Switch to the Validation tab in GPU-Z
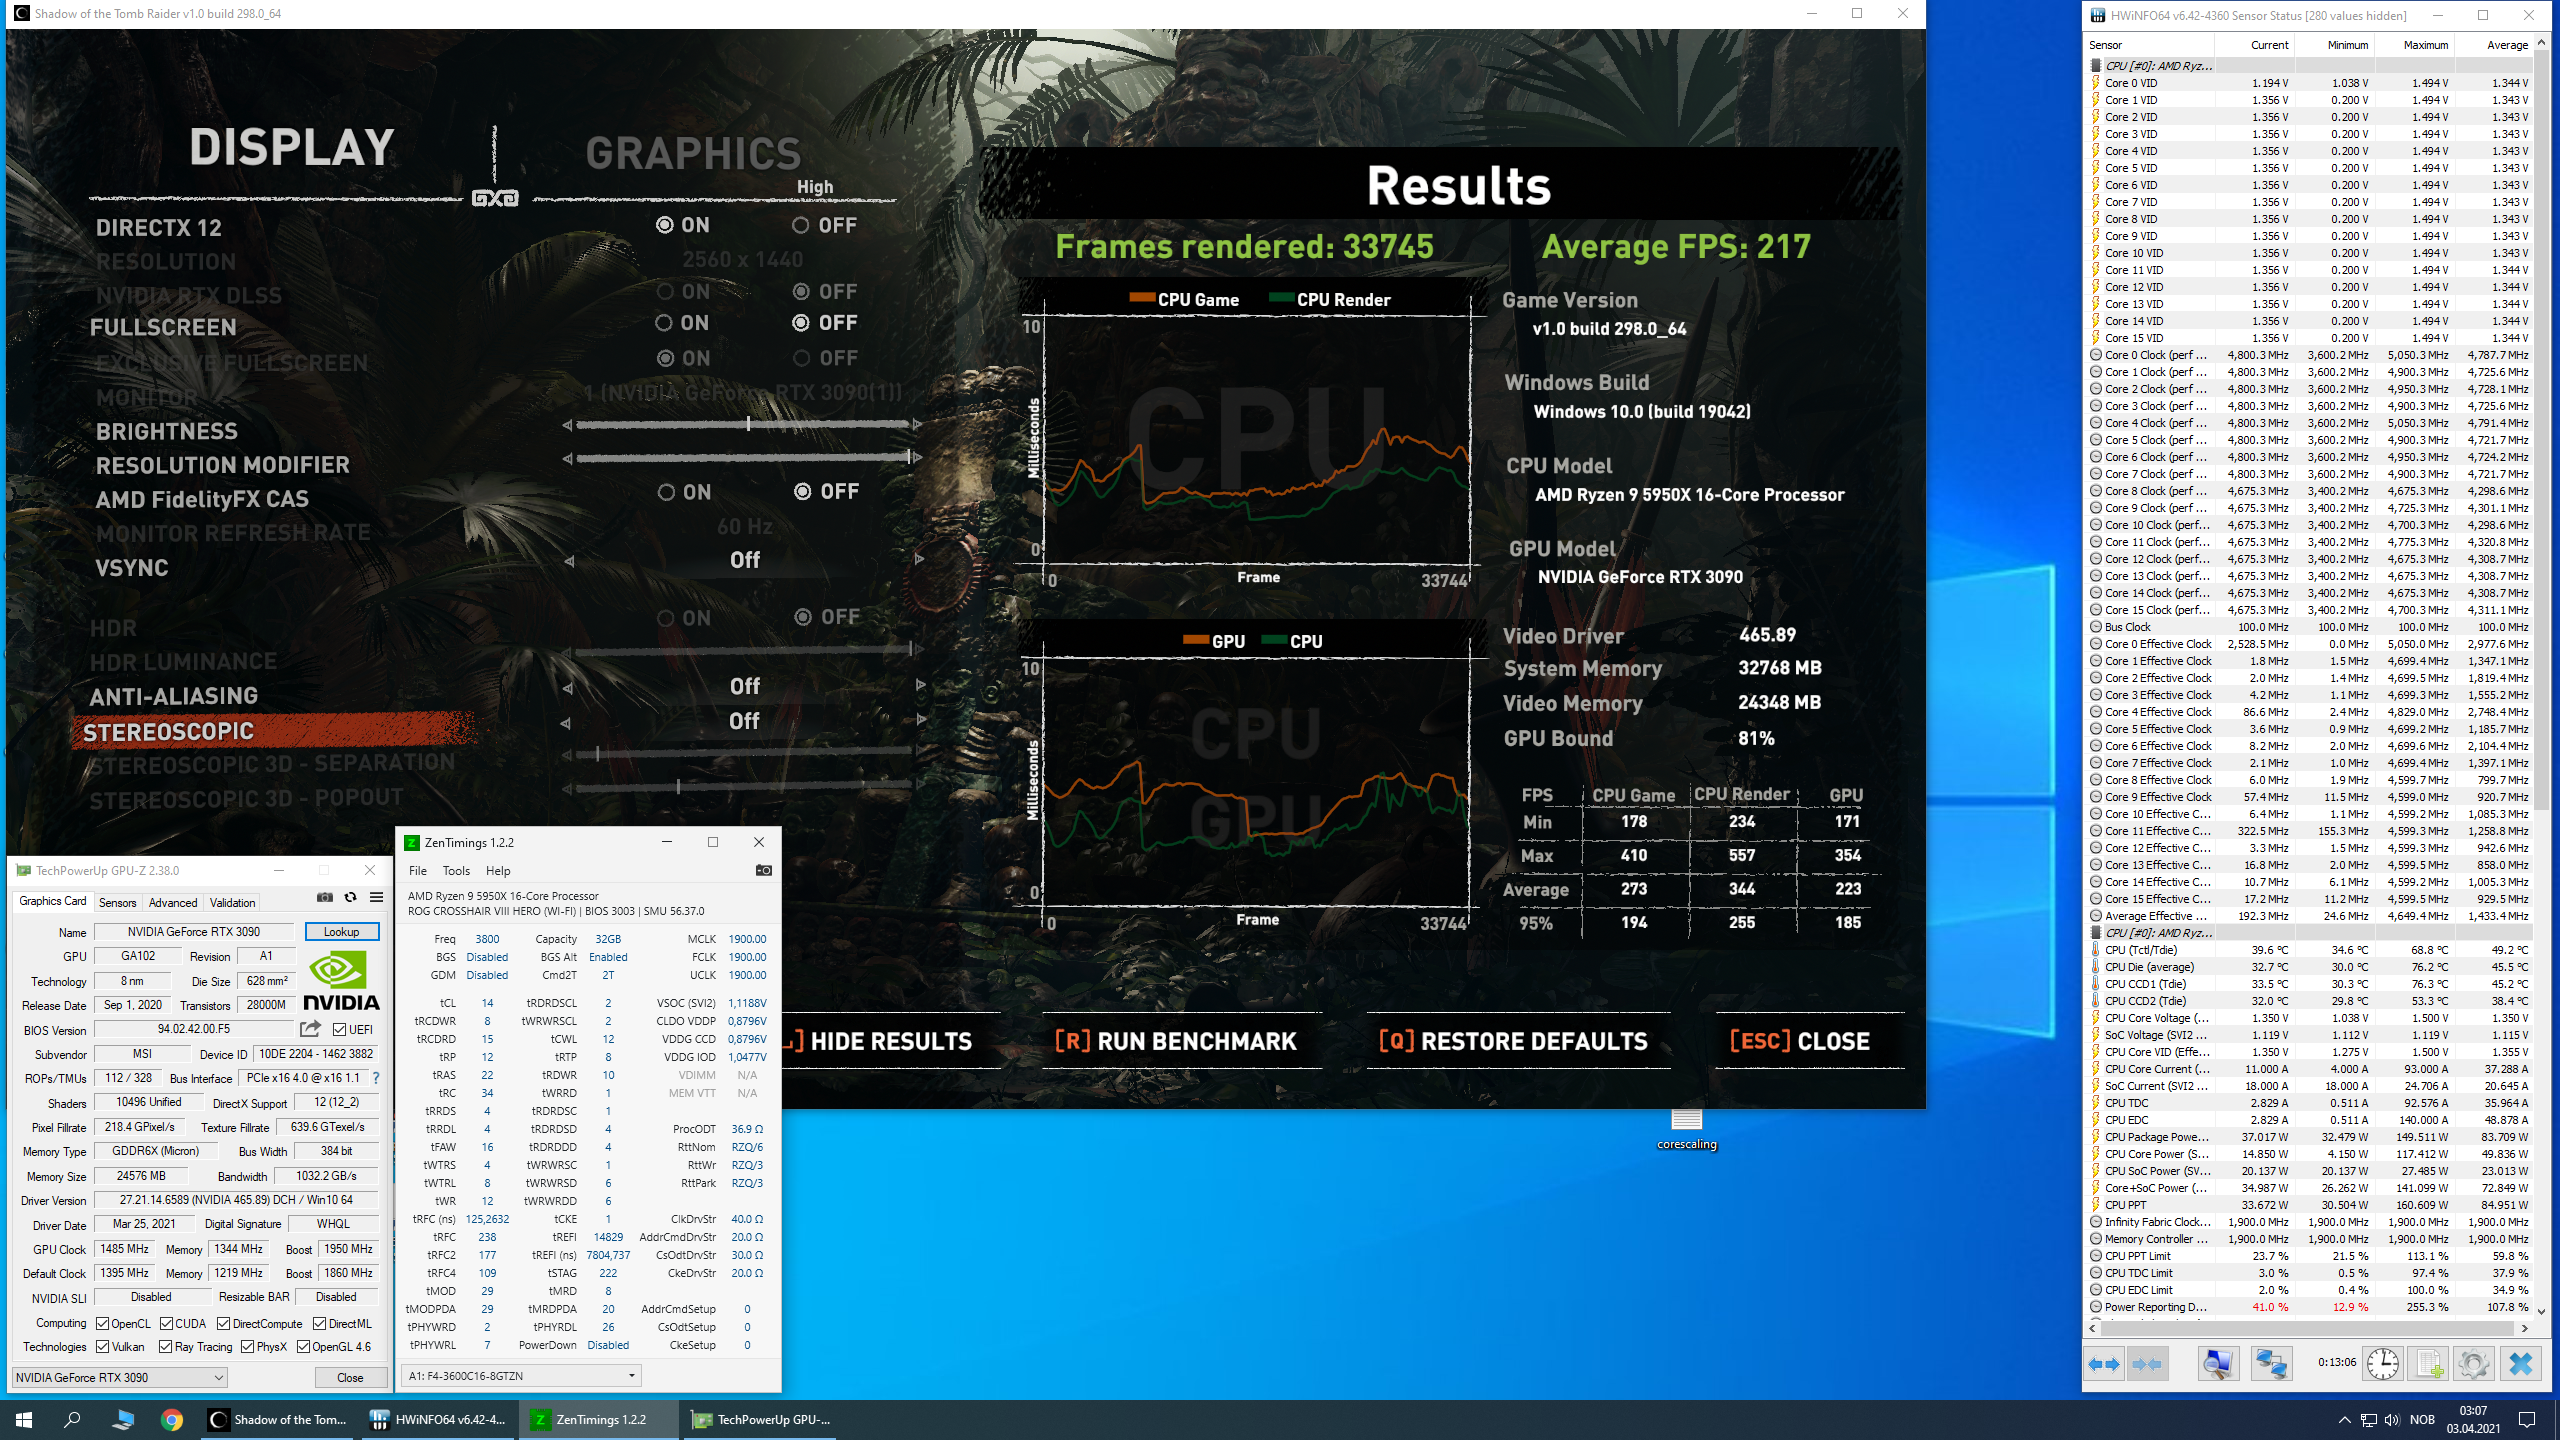2560x1440 pixels. 232,902
